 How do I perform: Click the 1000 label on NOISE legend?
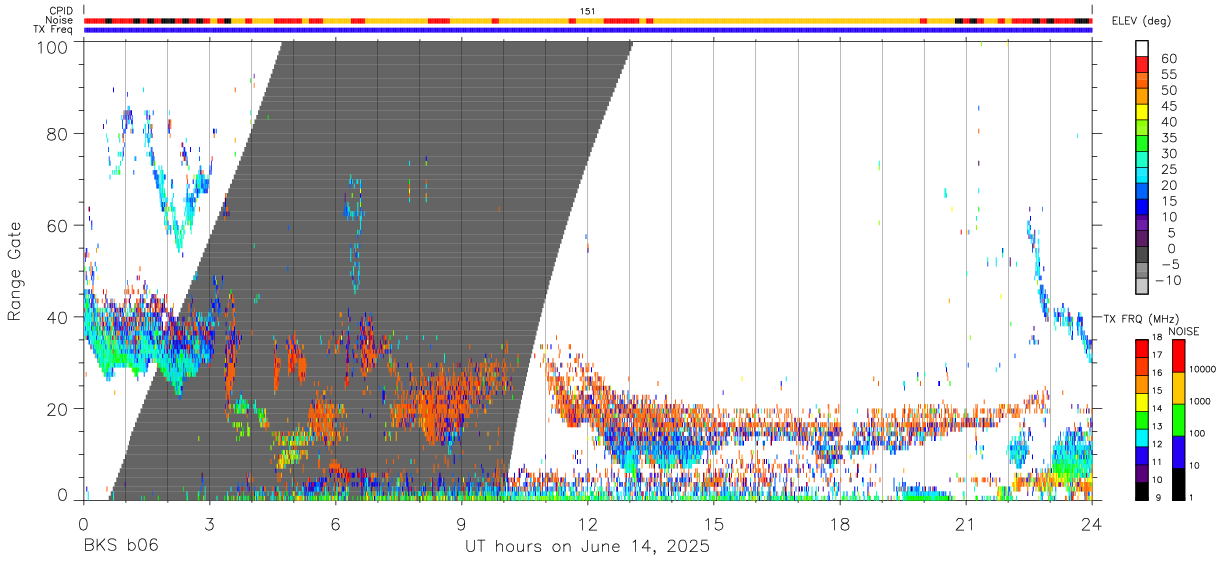1200,401
